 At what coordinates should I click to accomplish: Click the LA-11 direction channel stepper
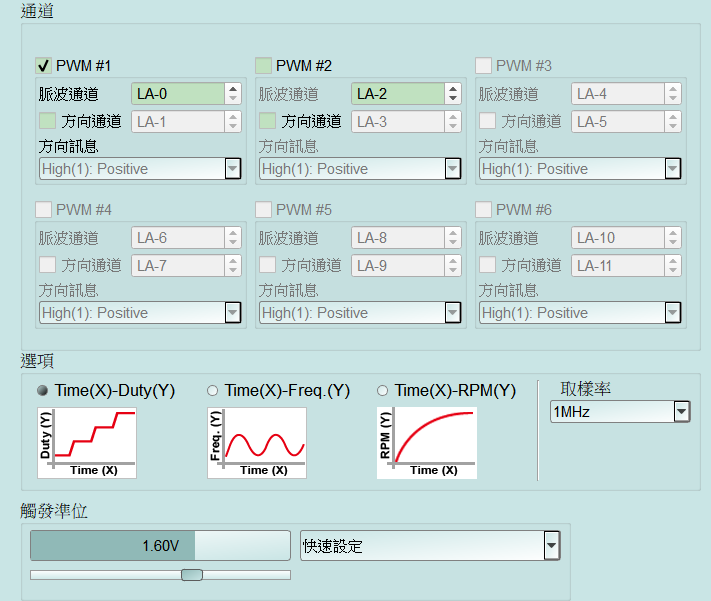(x=673, y=265)
